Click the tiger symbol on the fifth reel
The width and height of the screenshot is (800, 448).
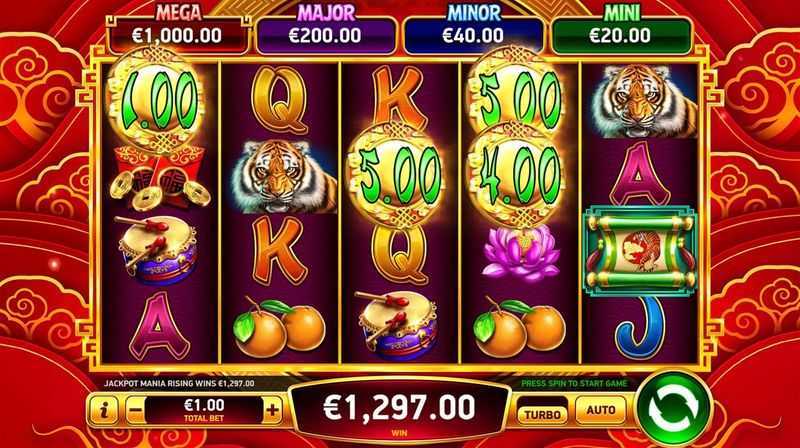tap(643, 102)
